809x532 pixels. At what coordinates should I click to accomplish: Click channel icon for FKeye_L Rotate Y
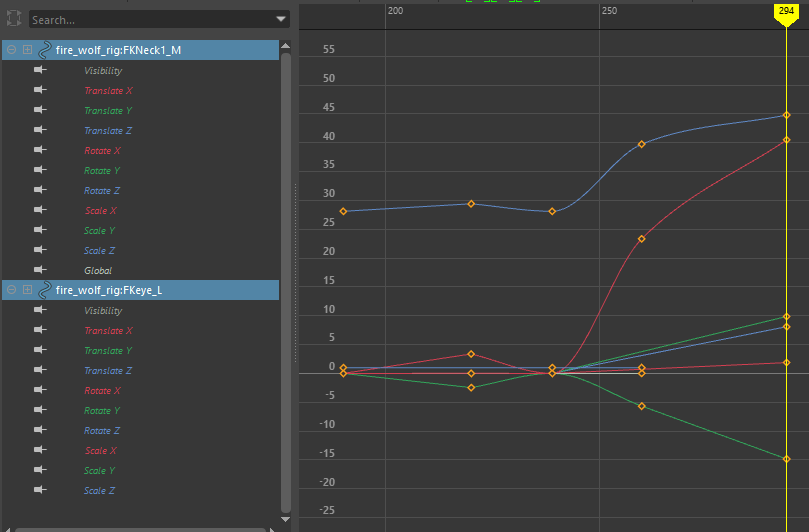40,410
